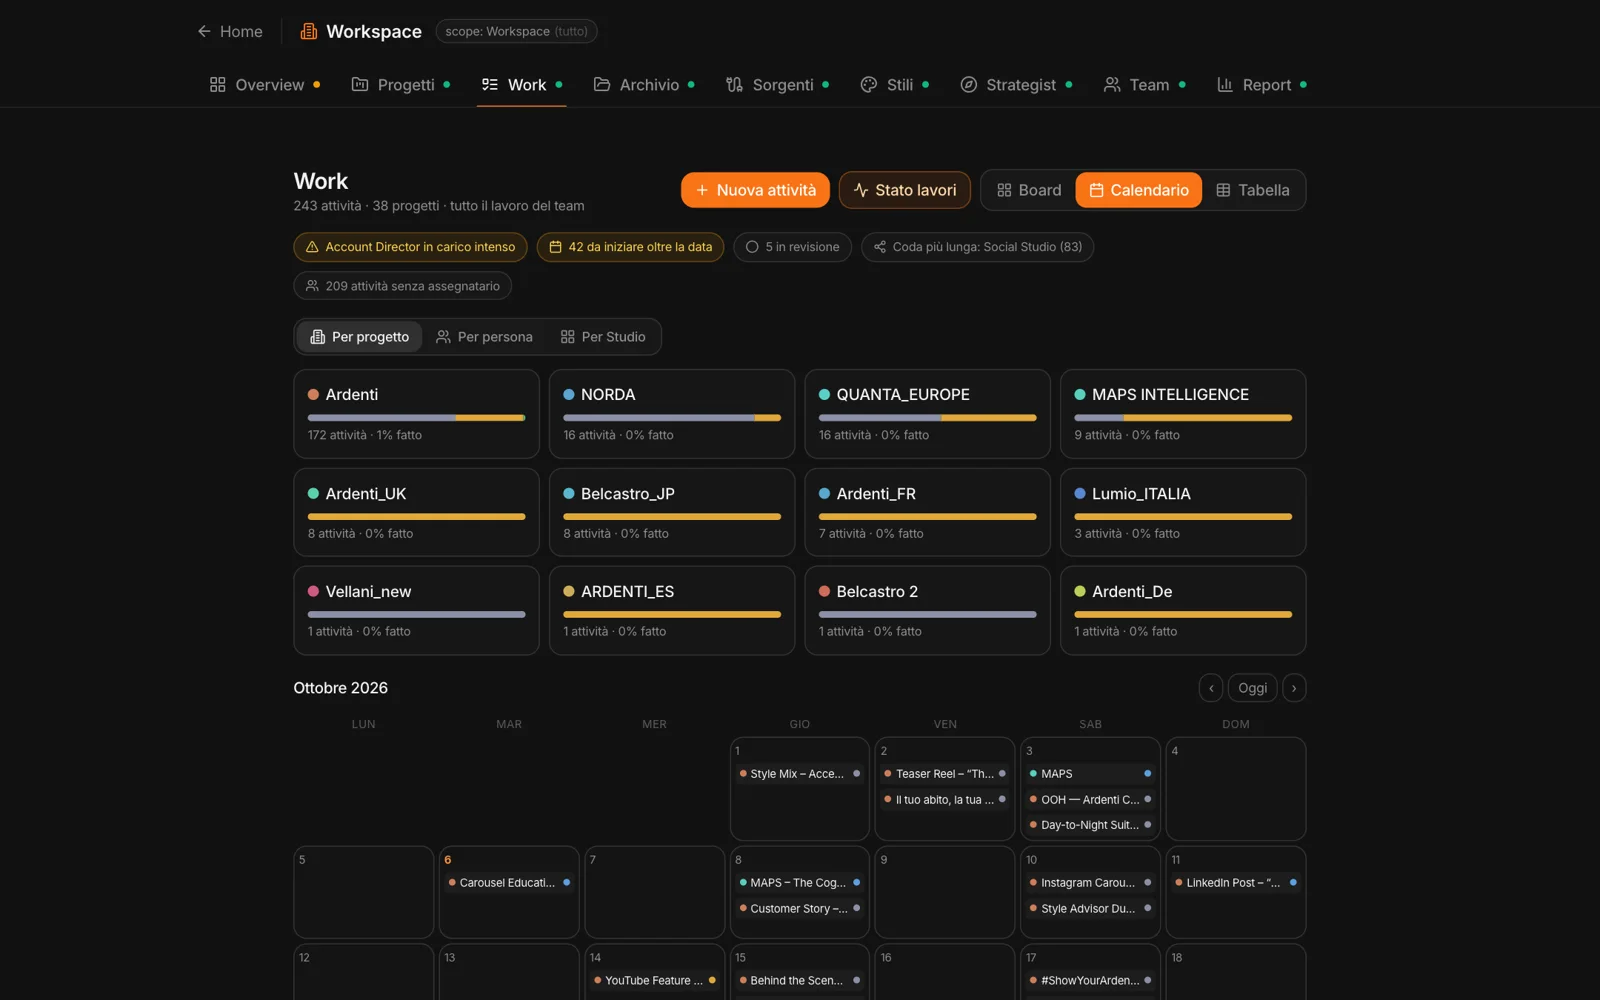This screenshot has width=1600, height=1000.
Task: Click the Account Director in carico intenso alert
Action: (x=410, y=247)
